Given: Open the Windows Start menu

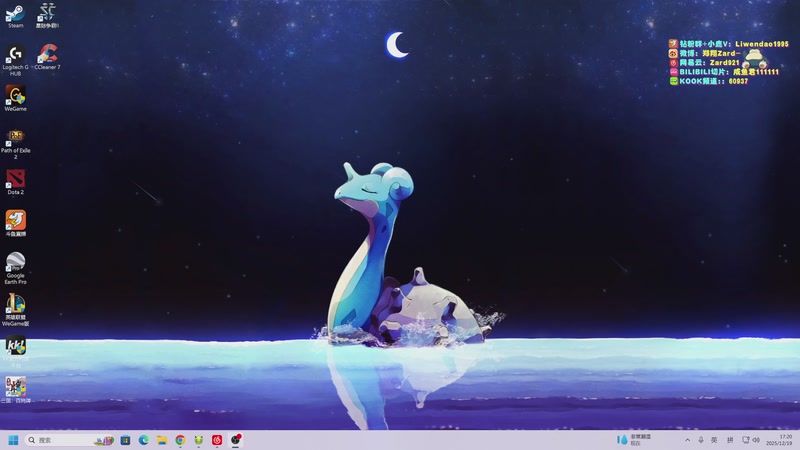Looking at the screenshot, I should pyautogui.click(x=13, y=440).
